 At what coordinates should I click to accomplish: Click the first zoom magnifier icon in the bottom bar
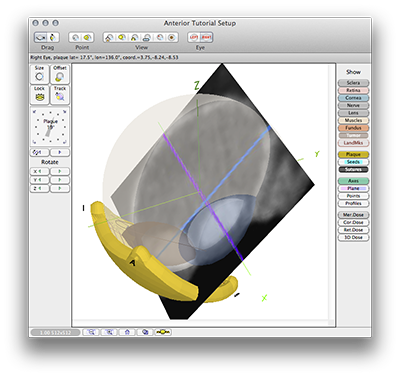click(x=91, y=332)
